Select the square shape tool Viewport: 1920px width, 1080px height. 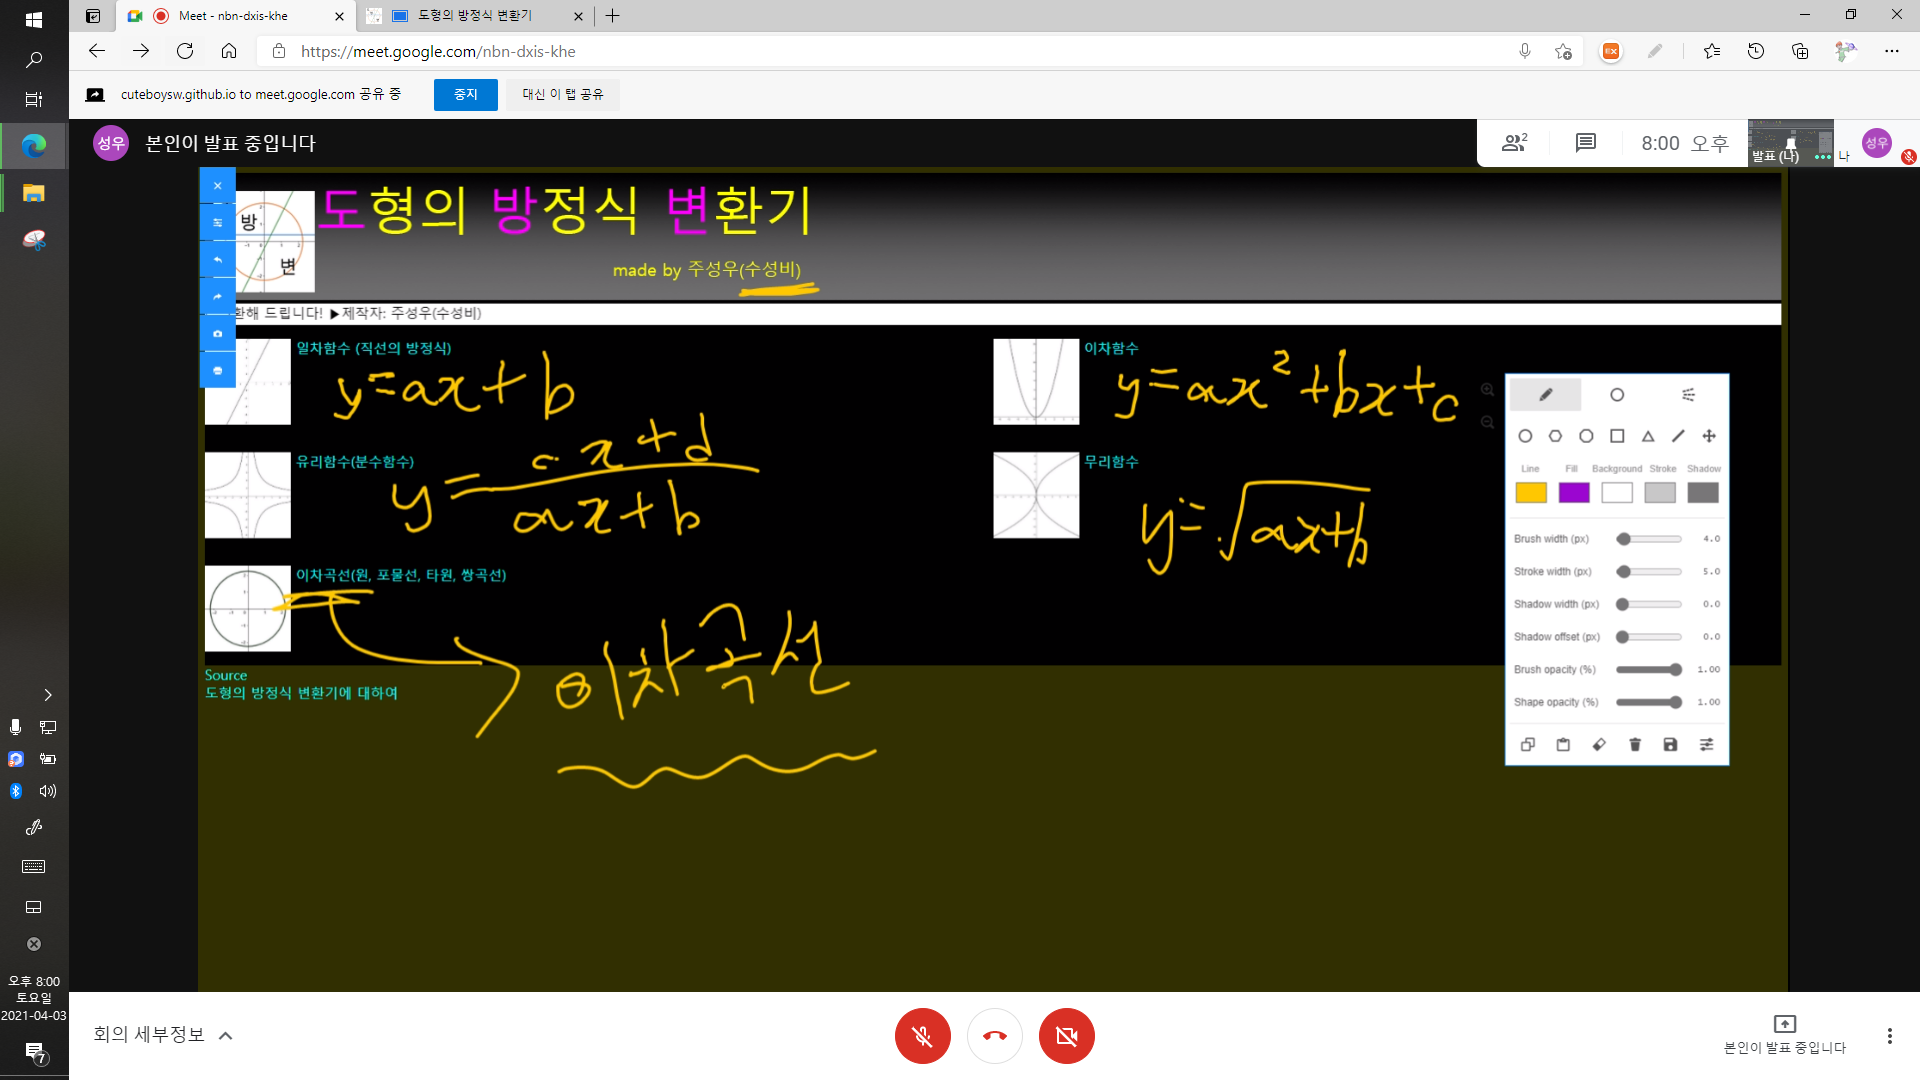1617,436
